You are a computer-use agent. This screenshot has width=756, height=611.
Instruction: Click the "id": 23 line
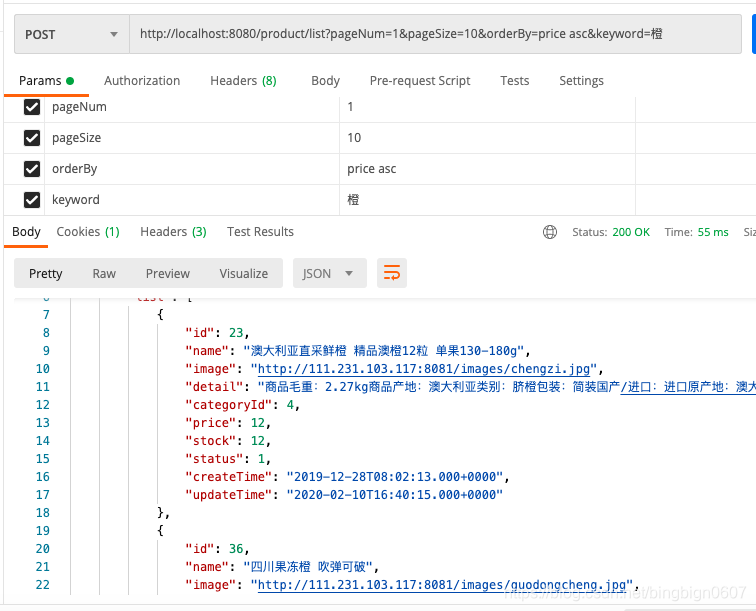217,333
